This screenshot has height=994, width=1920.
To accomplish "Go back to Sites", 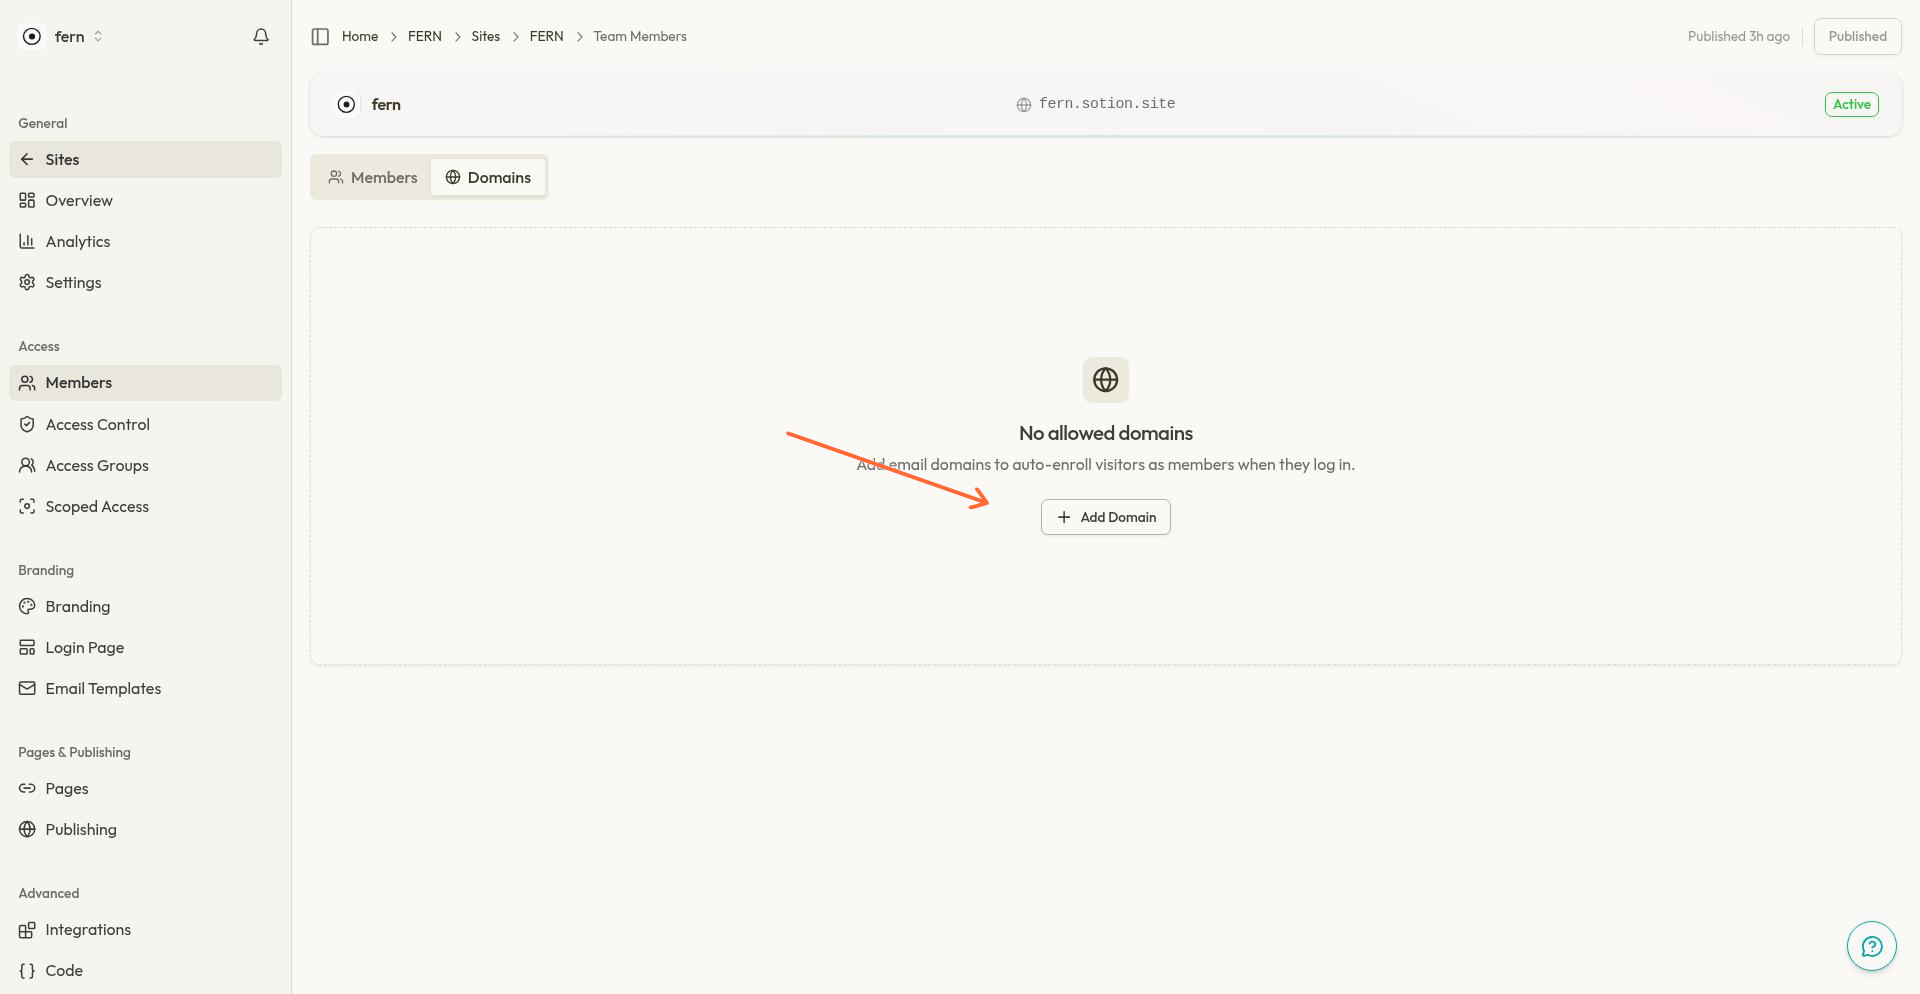I will (x=145, y=159).
